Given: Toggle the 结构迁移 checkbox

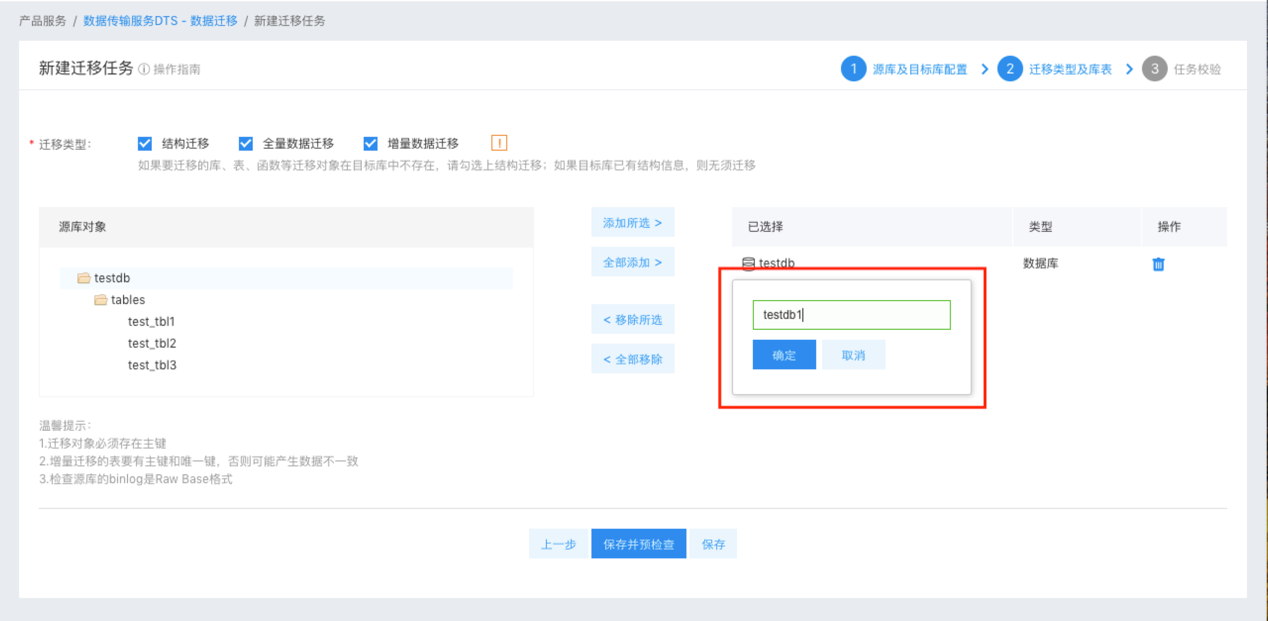Looking at the screenshot, I should coord(145,143).
